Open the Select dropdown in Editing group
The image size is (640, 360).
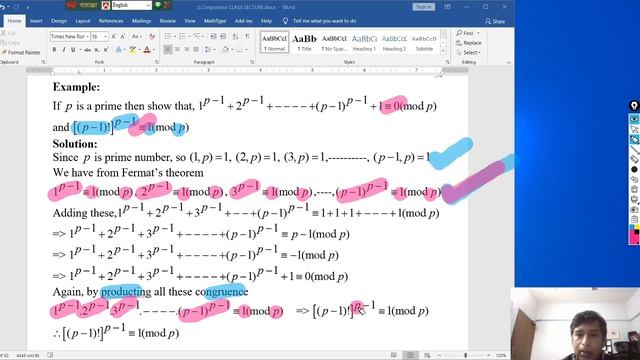469,53
